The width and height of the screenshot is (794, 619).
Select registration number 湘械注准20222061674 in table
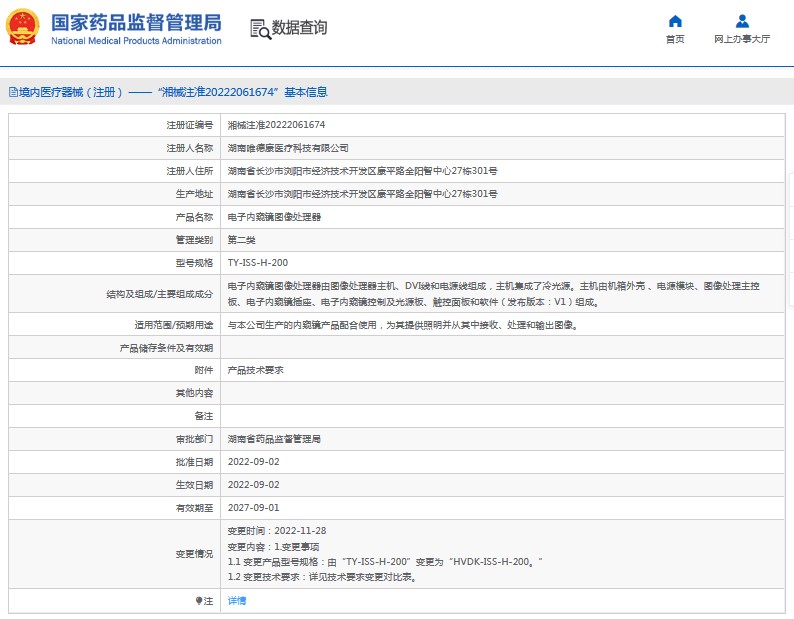coord(276,125)
